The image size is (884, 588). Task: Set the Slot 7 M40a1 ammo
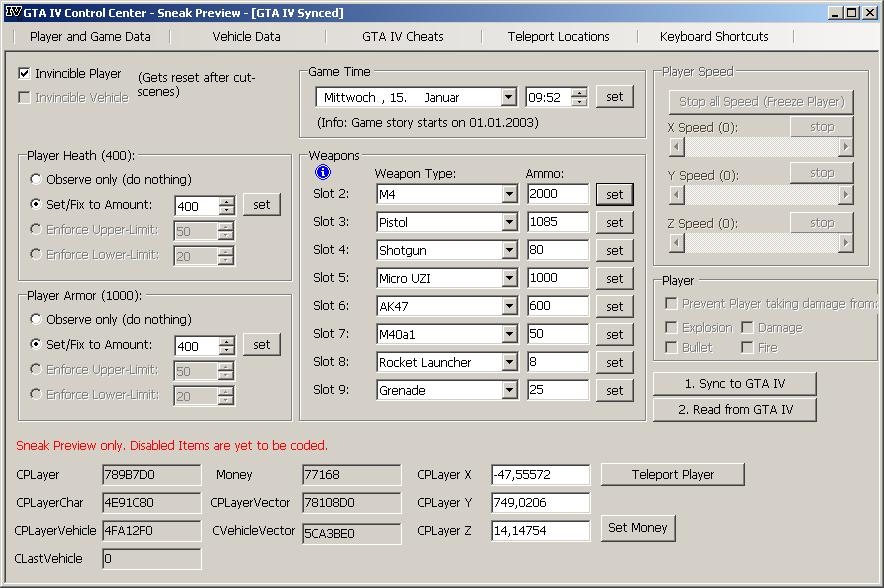(x=615, y=334)
